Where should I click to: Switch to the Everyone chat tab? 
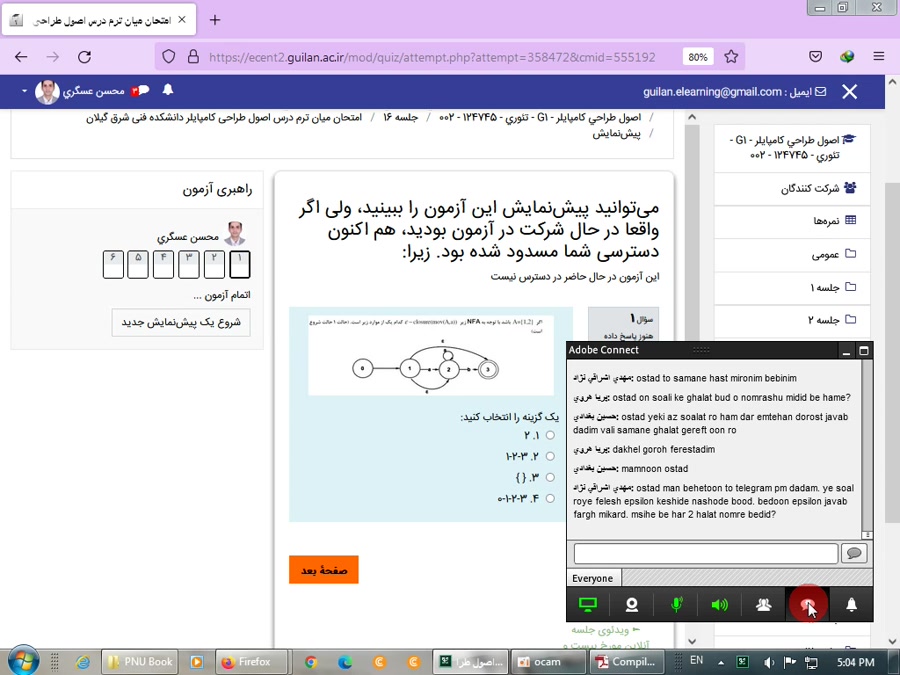tap(593, 578)
